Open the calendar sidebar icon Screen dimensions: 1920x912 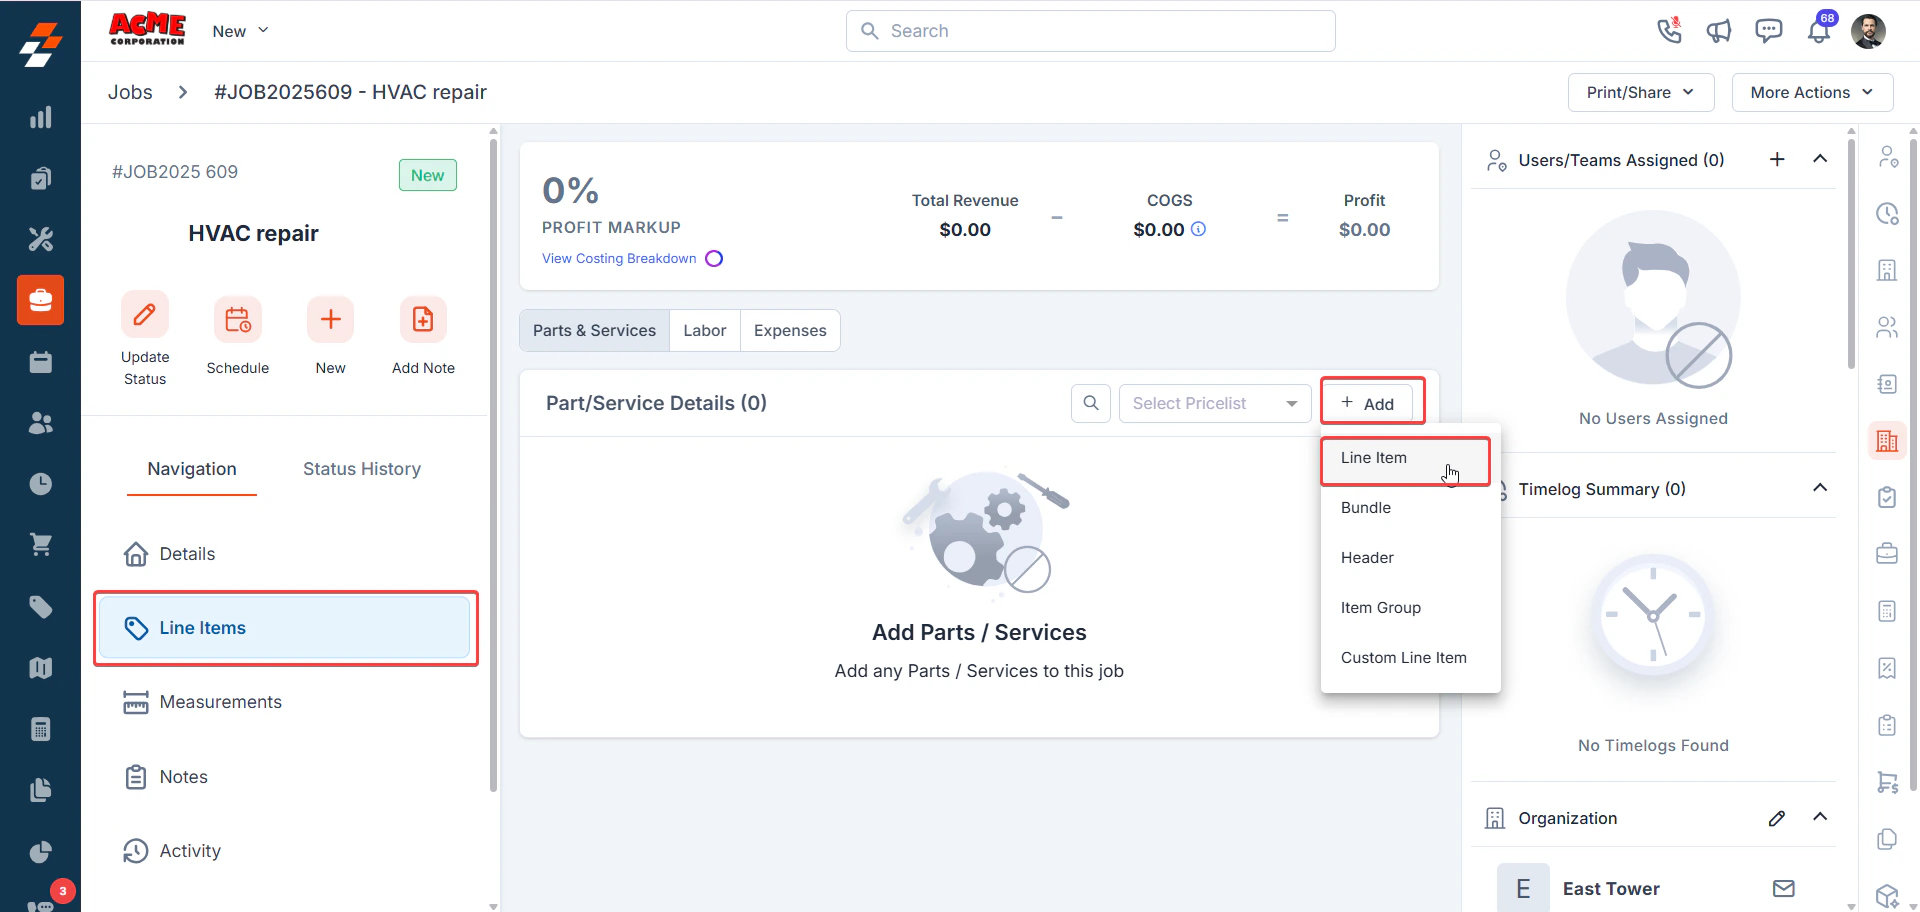40,362
